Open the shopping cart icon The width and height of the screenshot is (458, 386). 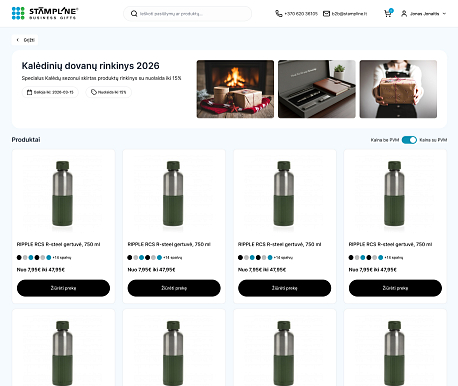388,13
